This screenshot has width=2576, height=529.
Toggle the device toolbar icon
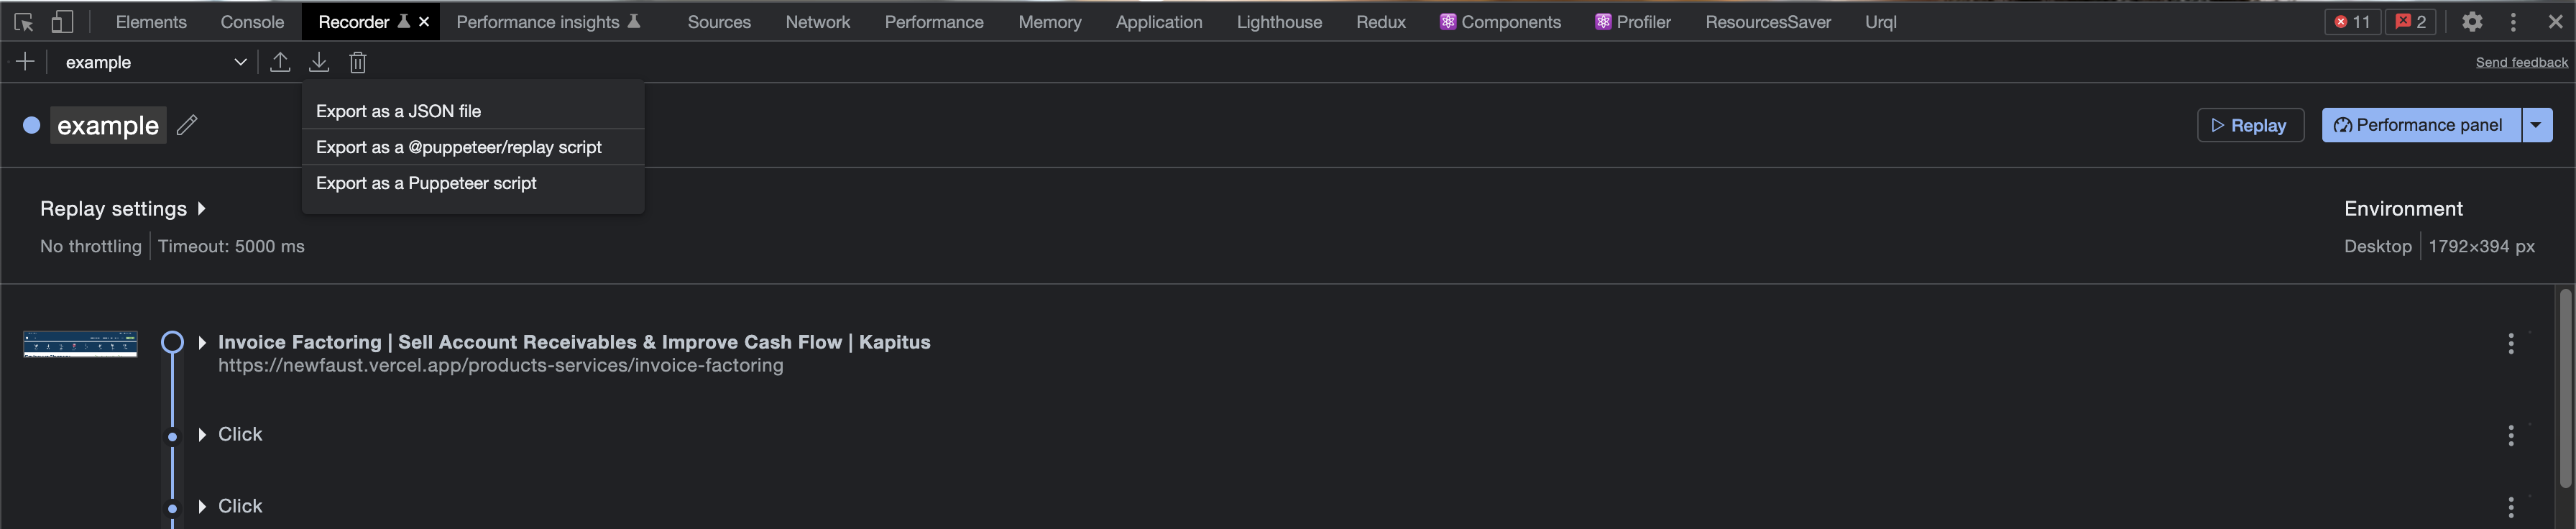(62, 21)
